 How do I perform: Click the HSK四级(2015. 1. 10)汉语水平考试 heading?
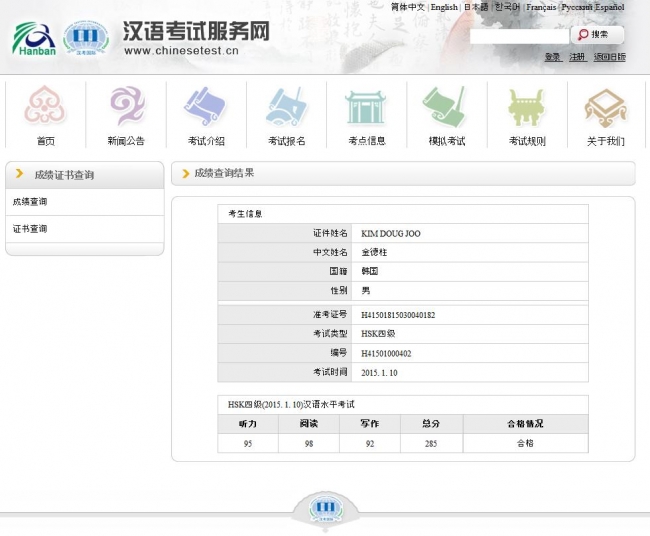(x=291, y=405)
